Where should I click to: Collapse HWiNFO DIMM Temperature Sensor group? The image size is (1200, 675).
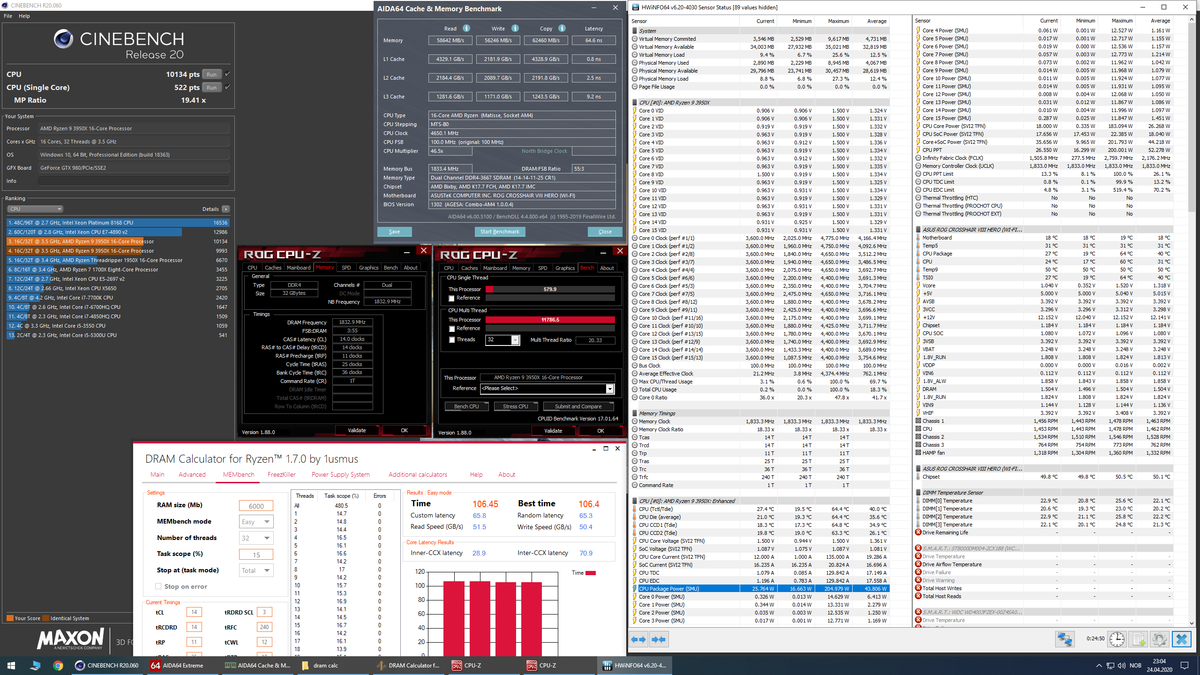[918, 492]
